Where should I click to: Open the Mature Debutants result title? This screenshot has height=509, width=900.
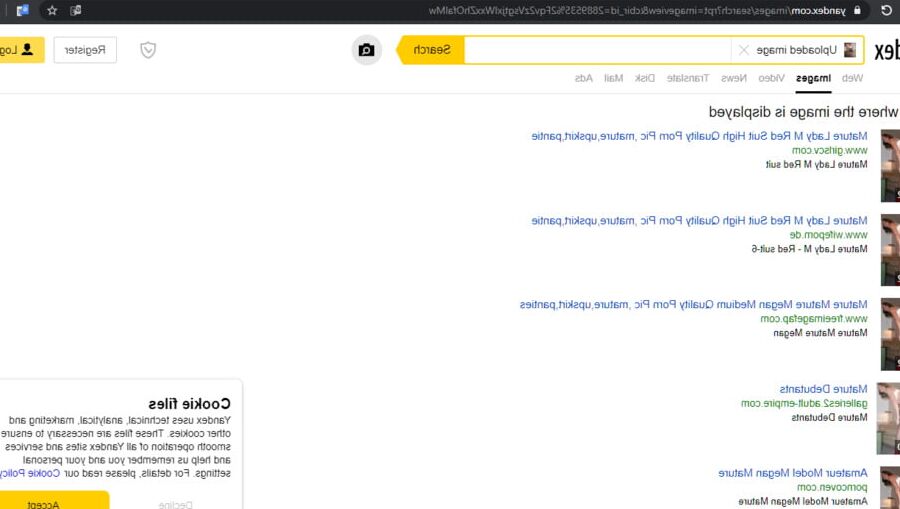[x=824, y=389]
